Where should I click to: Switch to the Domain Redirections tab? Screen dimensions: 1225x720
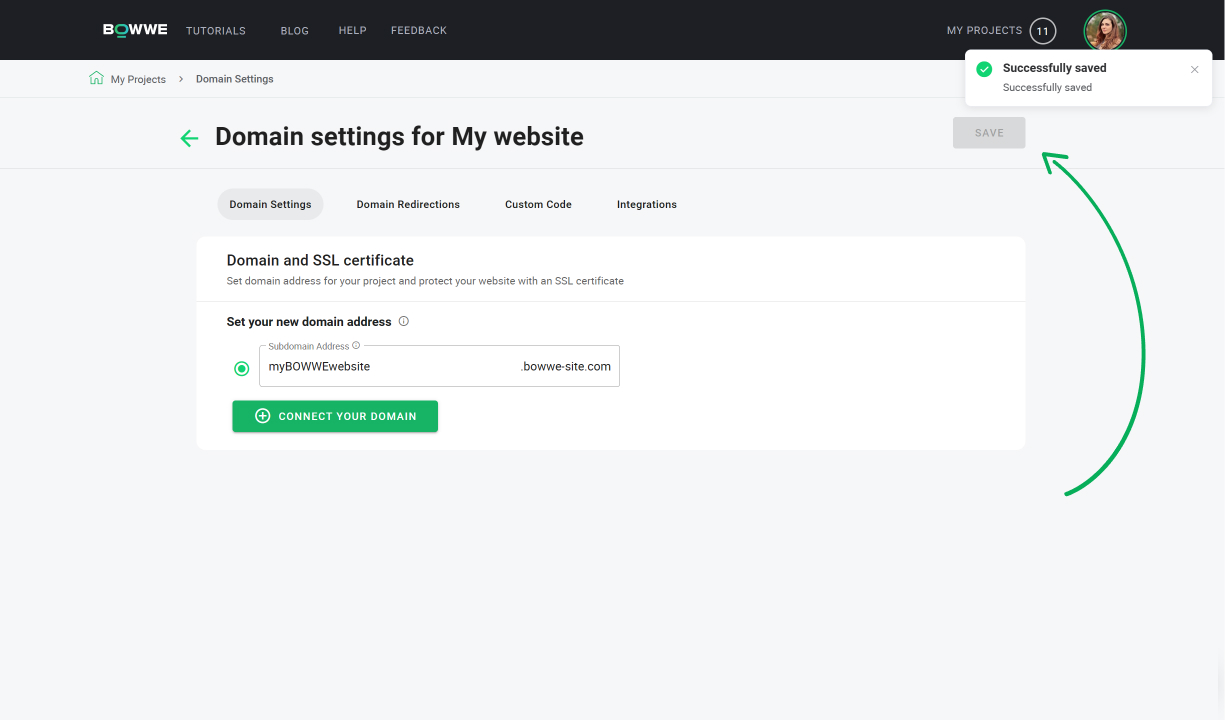click(x=408, y=204)
